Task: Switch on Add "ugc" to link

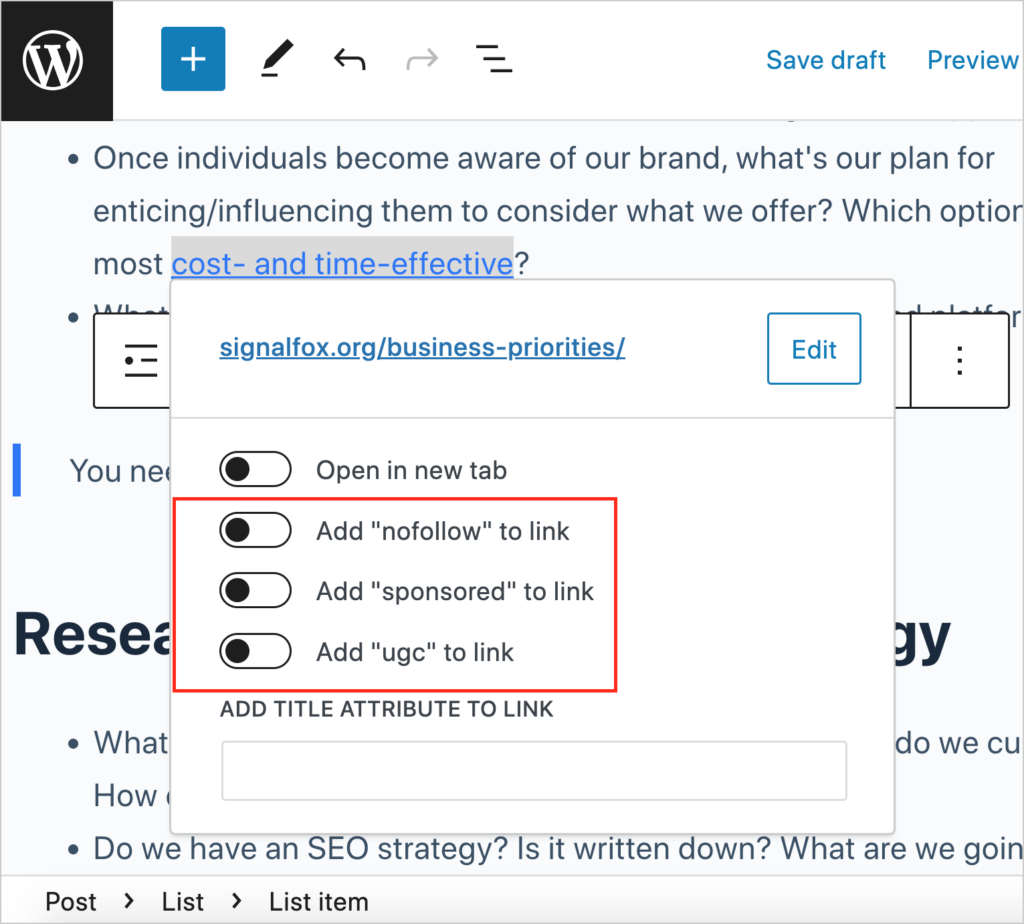Action: [x=255, y=652]
